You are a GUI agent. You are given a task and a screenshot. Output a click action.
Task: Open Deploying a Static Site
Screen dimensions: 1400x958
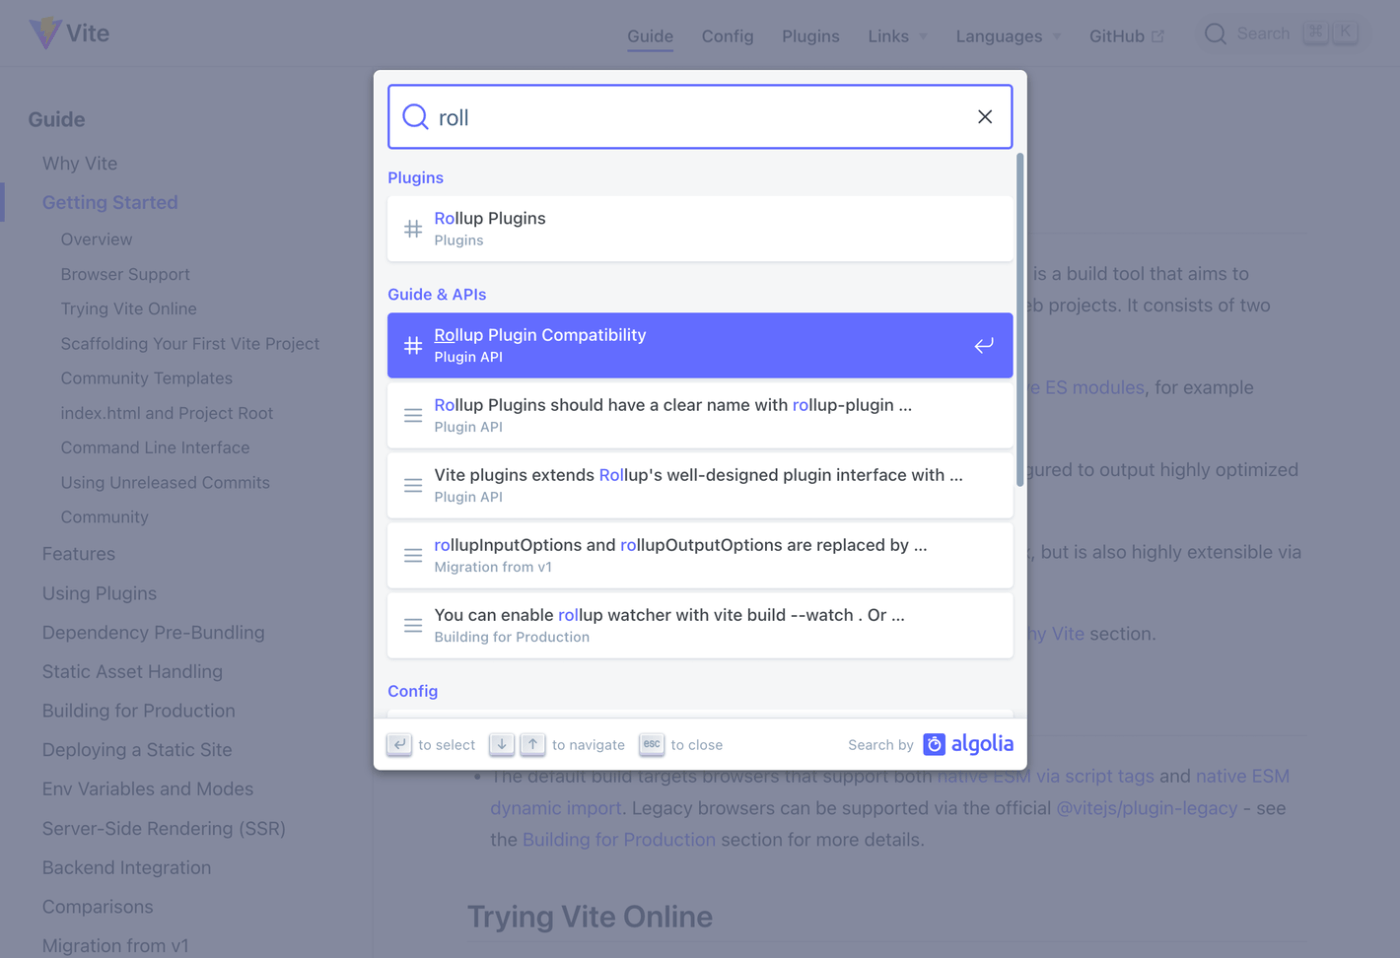(137, 750)
